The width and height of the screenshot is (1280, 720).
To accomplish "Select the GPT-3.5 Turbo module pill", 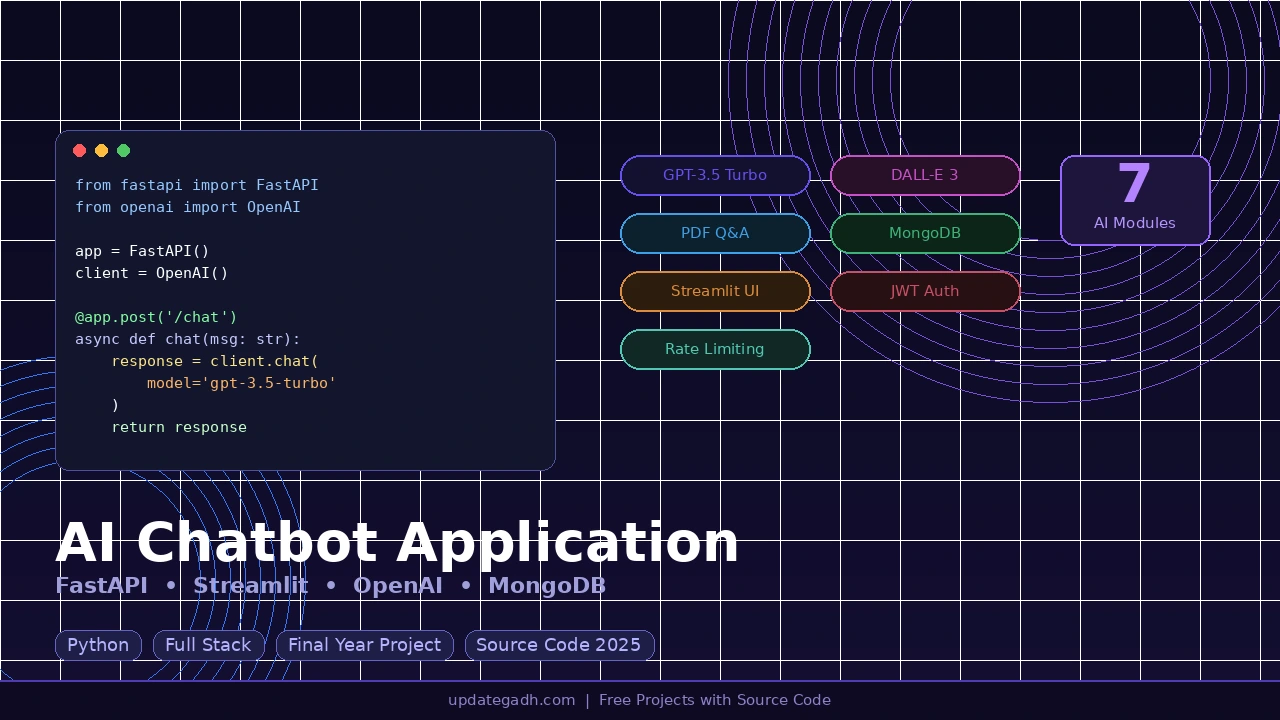I will (x=715, y=175).
